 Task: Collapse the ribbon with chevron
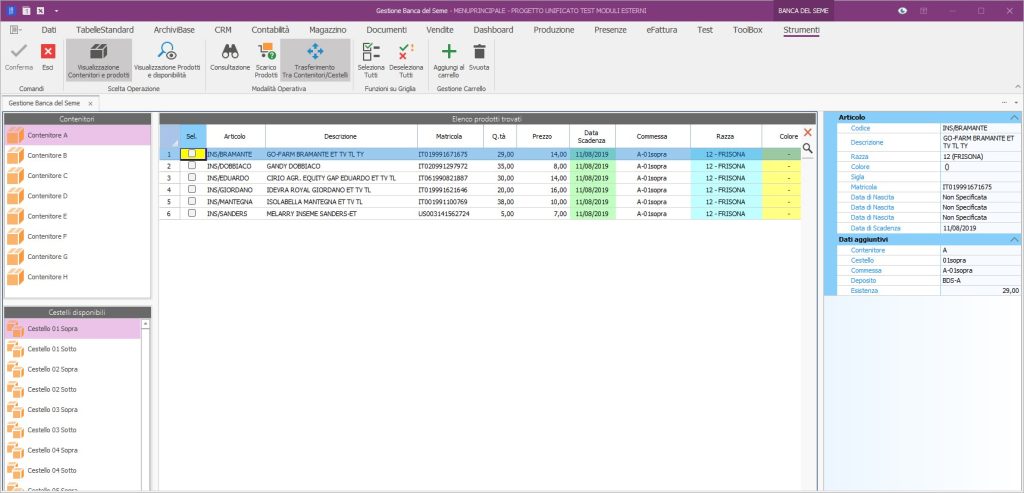(x=1017, y=86)
